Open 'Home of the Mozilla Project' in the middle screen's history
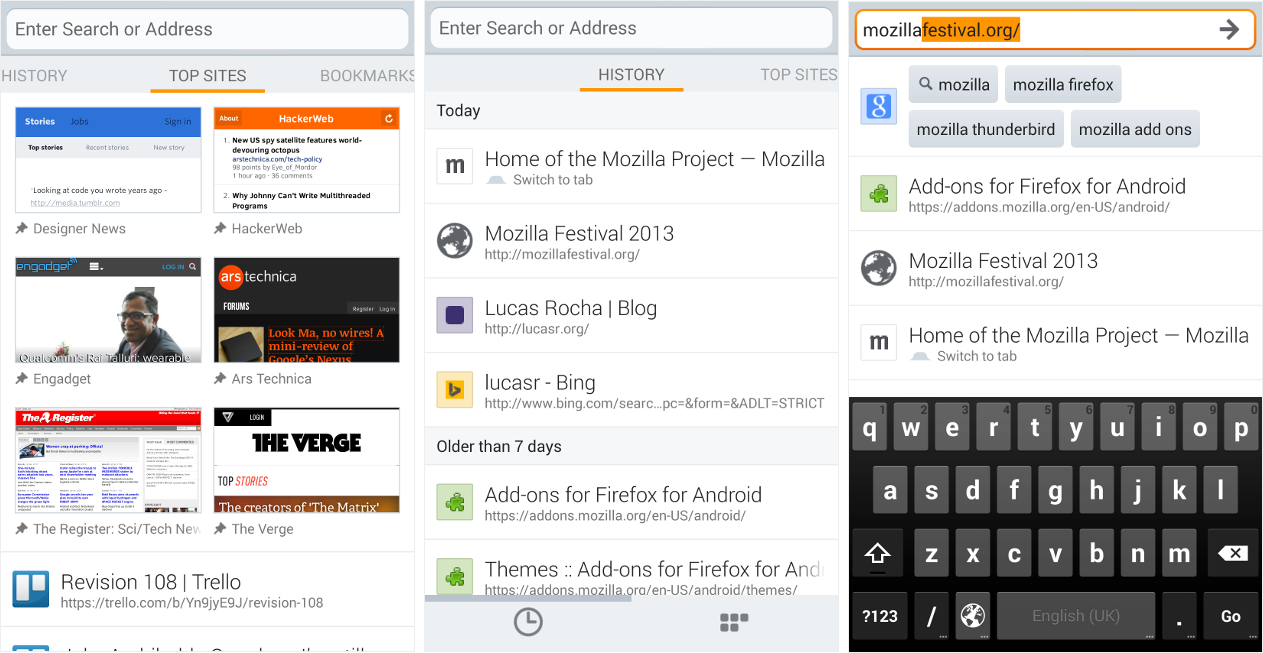Viewport: 1263px width, 653px height. click(632, 166)
